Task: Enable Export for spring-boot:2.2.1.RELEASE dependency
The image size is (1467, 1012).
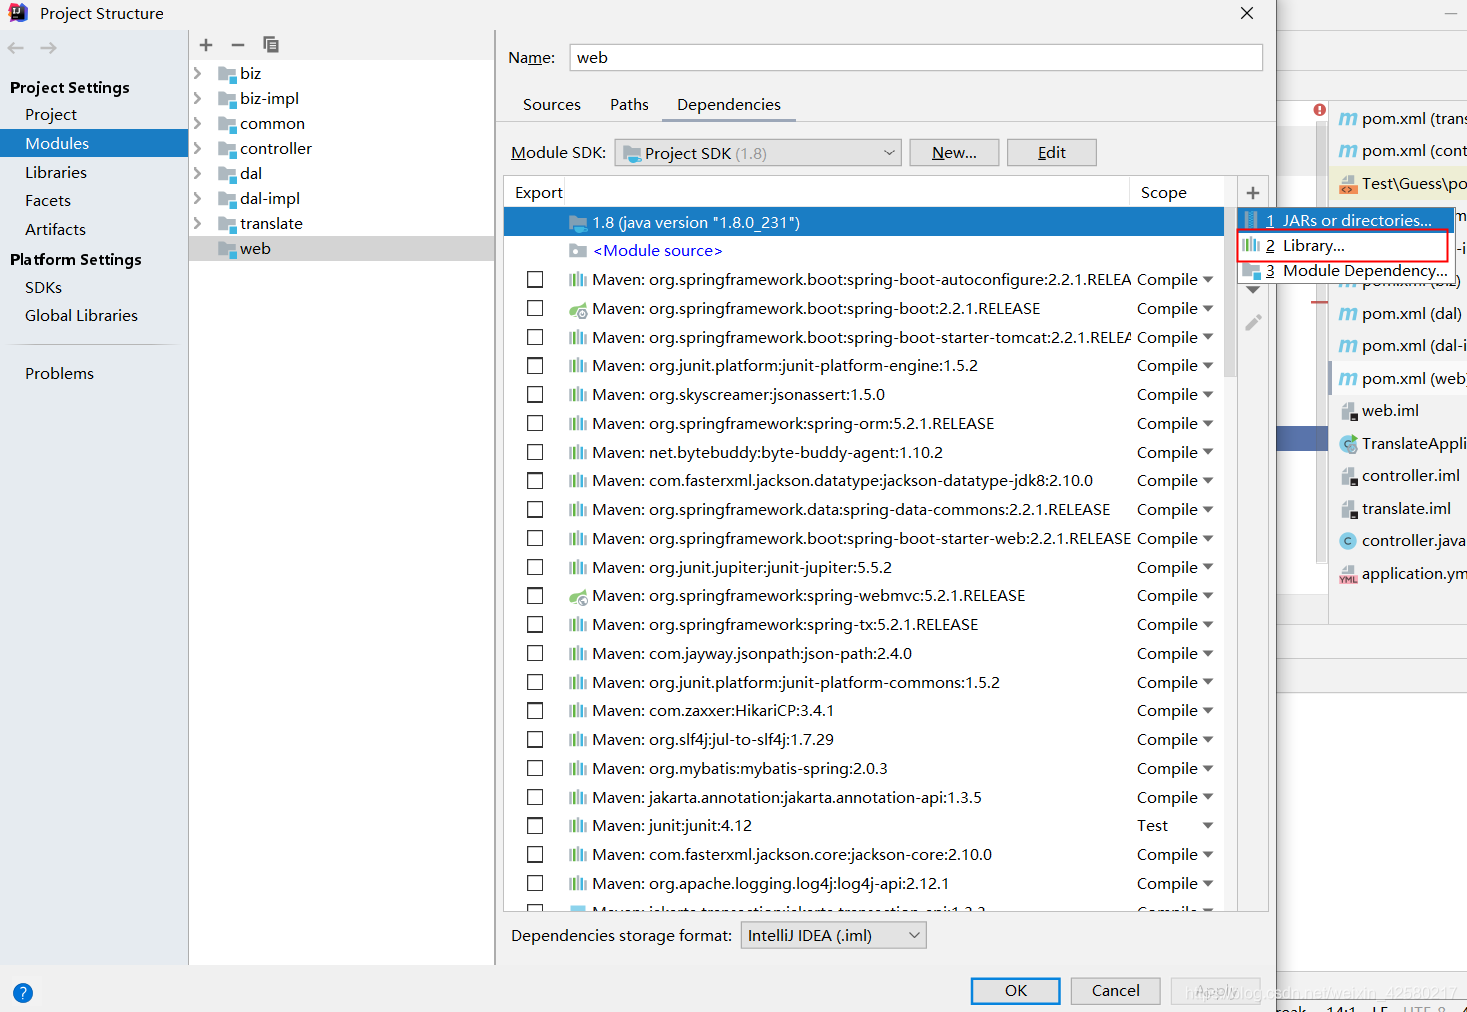Action: click(535, 308)
